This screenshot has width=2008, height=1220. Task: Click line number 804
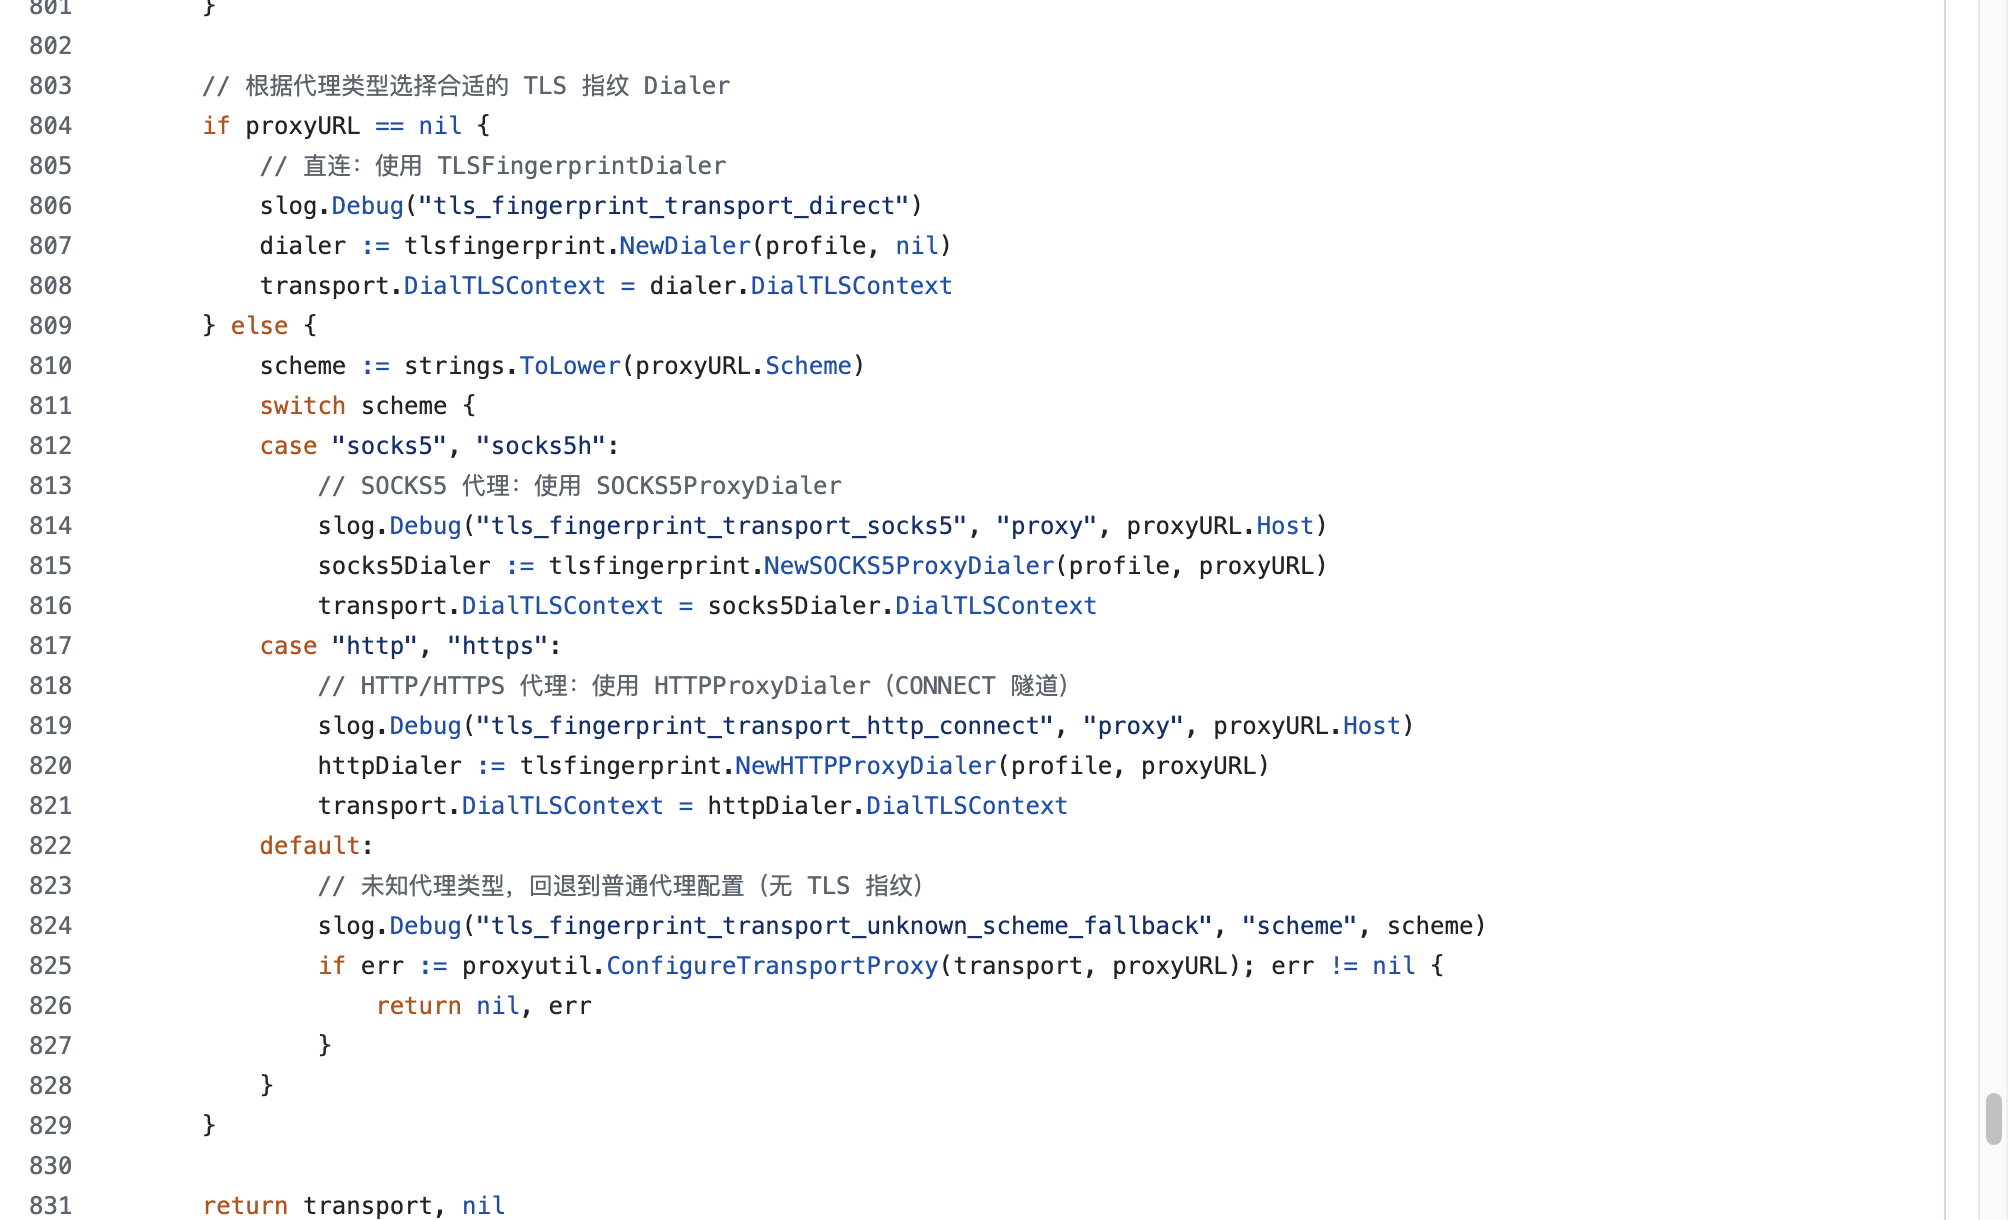pos(50,126)
